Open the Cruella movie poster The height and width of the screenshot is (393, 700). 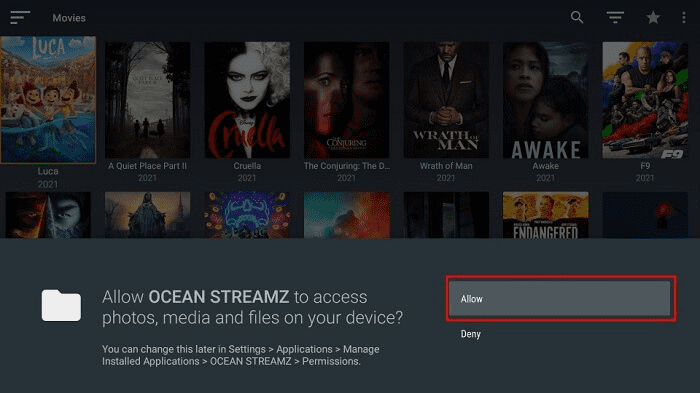click(x=247, y=100)
